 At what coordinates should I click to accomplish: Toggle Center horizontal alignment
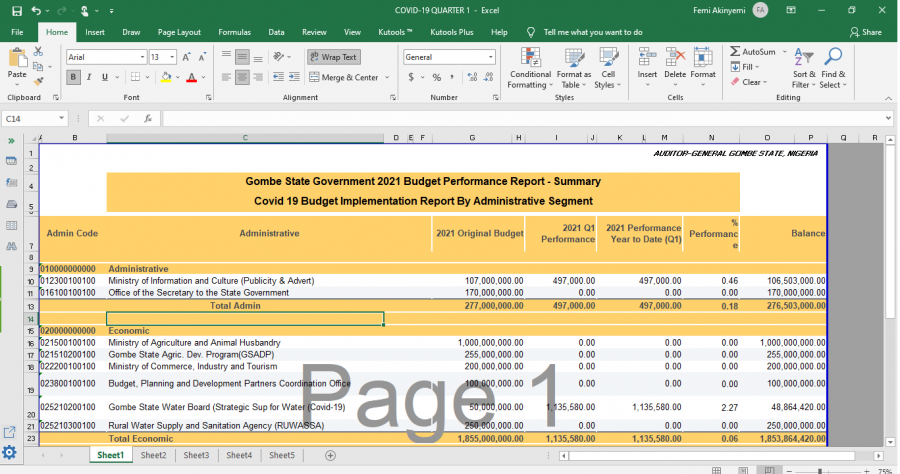tap(242, 77)
